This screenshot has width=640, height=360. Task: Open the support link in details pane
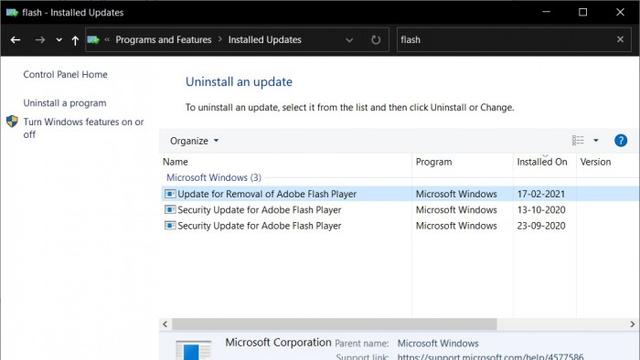click(x=490, y=356)
